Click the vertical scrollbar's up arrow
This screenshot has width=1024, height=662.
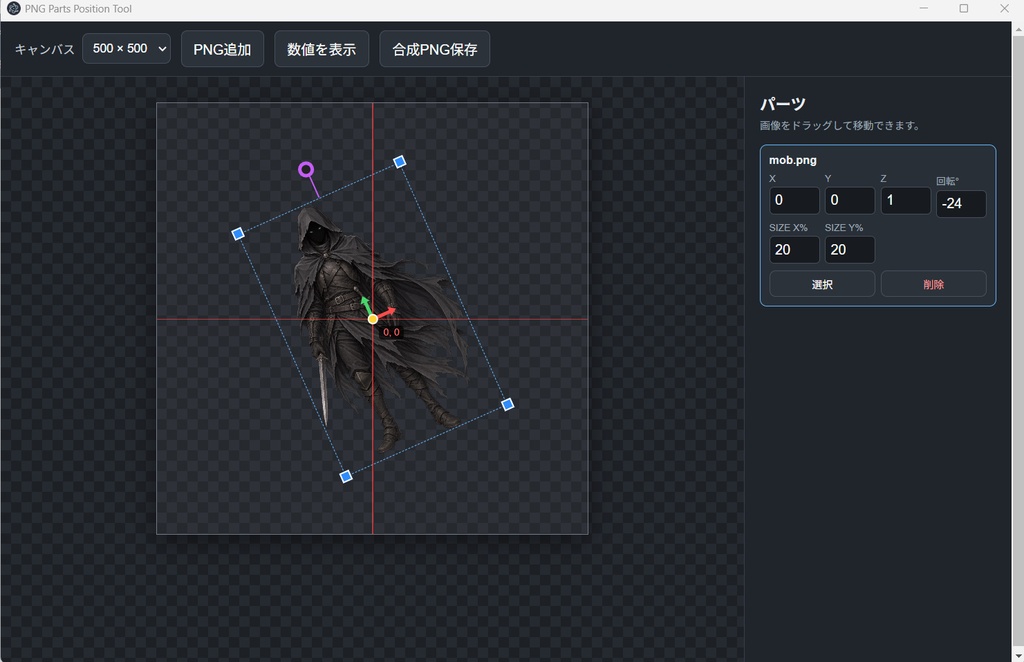pos(1018,29)
